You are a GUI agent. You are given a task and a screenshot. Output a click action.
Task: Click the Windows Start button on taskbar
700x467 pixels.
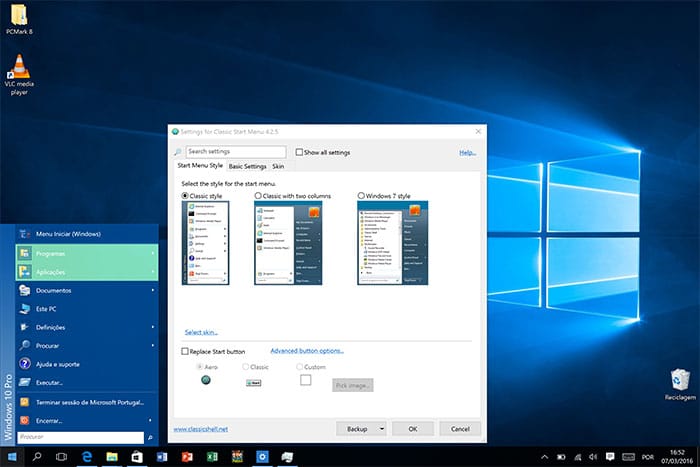pos(12,456)
